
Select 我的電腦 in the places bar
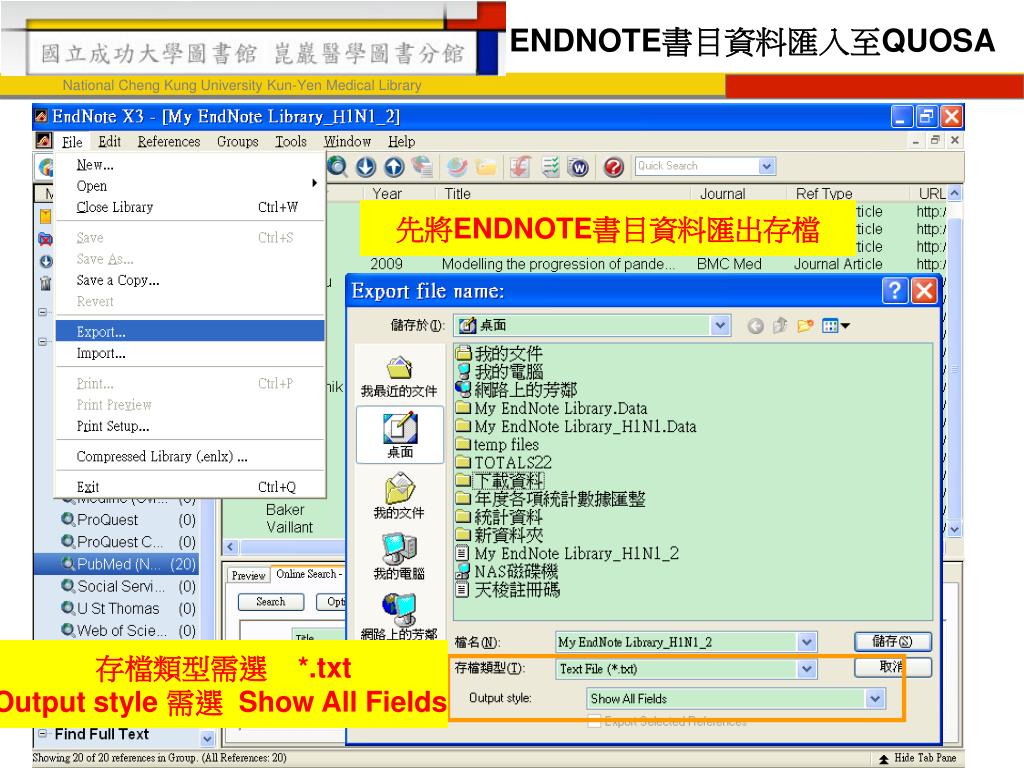399,557
